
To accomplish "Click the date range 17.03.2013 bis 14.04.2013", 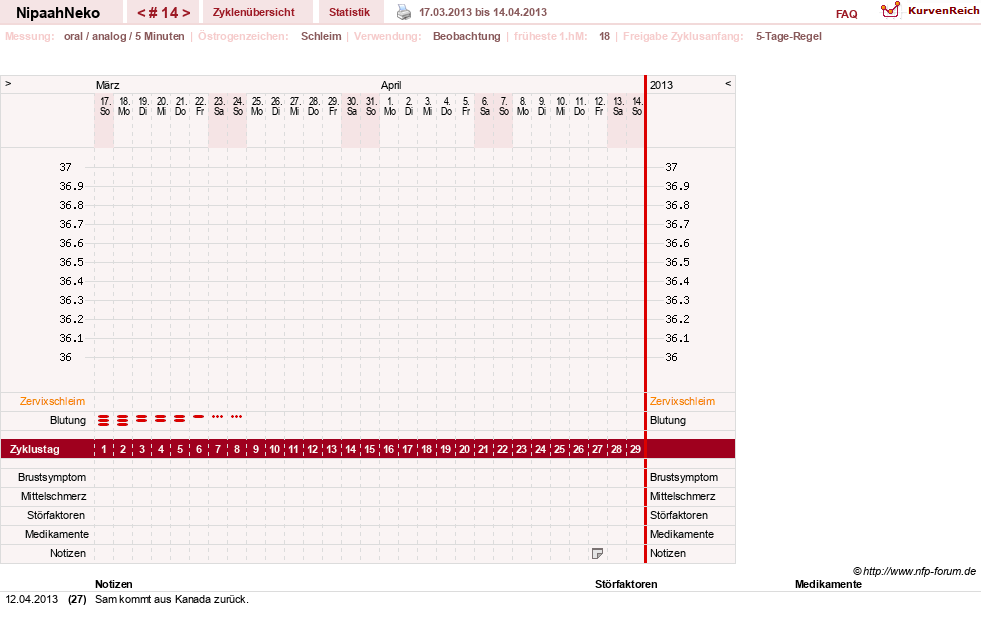I will 482,12.
